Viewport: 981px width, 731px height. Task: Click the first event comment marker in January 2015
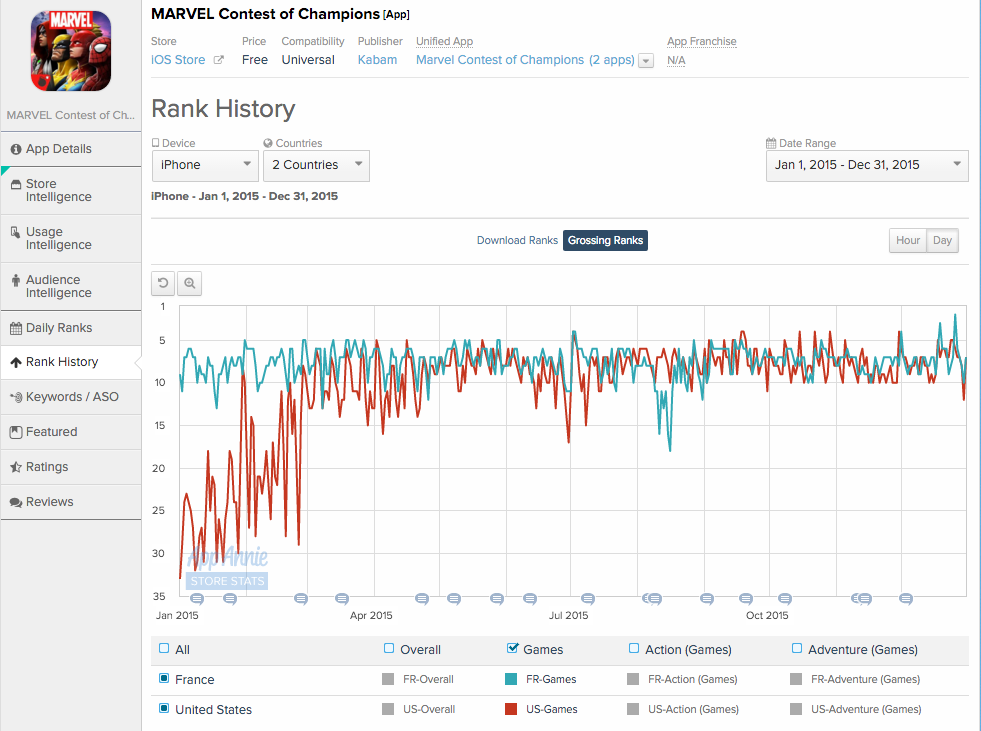click(197, 599)
